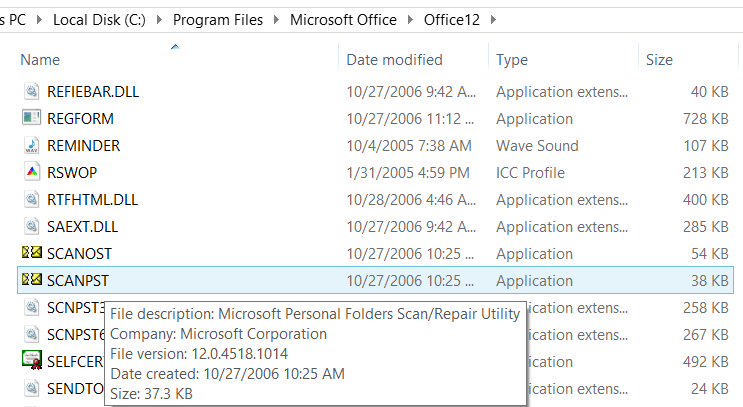
Task: Click the SENDTO DLL icon
Action: click(x=32, y=388)
